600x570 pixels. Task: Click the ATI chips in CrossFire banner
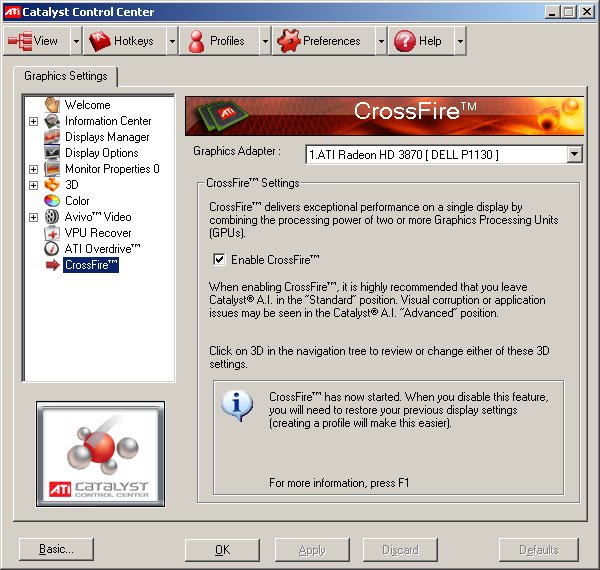[x=221, y=115]
